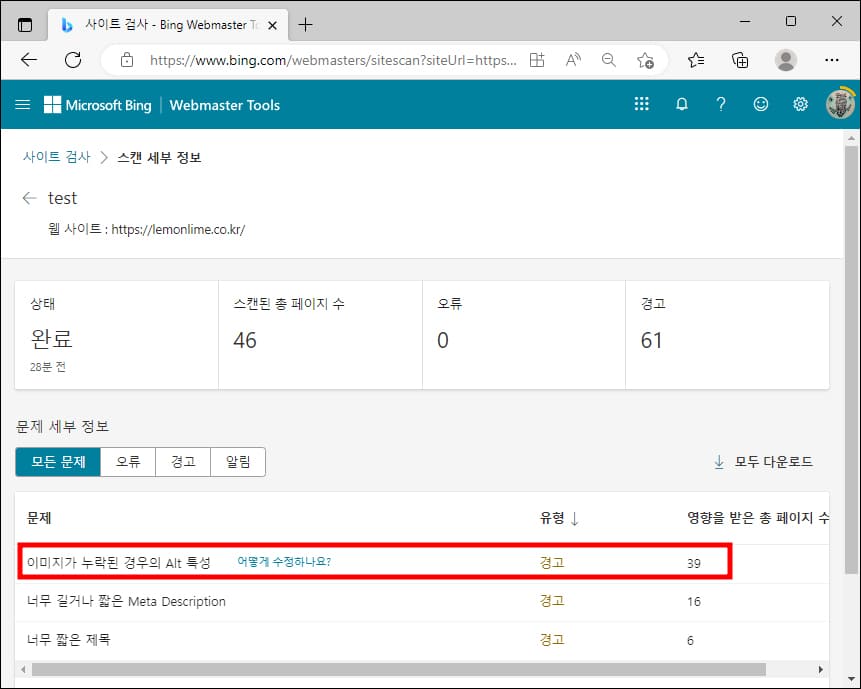The height and width of the screenshot is (689, 861).
Task: Select the 모든 문제 filter tab
Action: [x=57, y=462]
